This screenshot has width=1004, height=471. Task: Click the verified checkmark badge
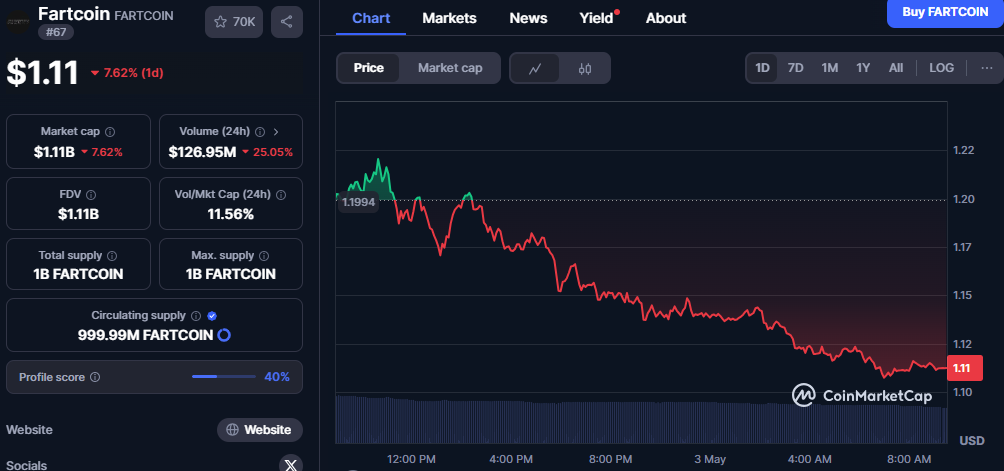pyautogui.click(x=212, y=315)
